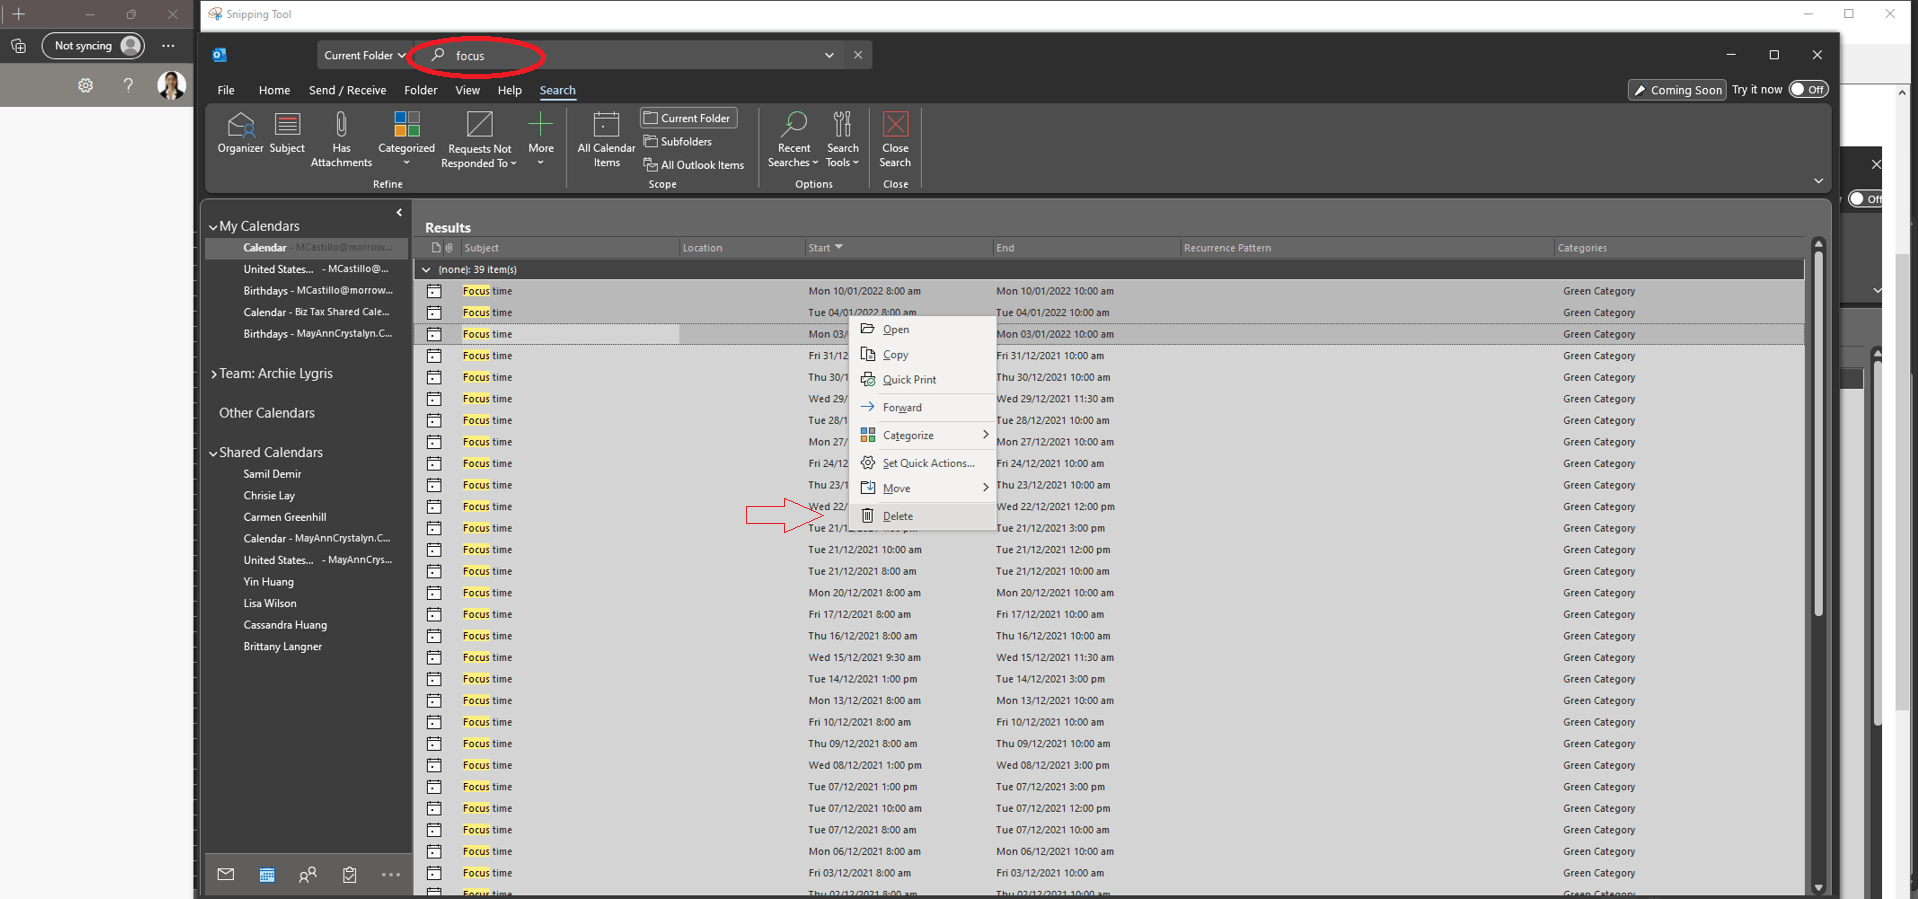This screenshot has width=1918, height=899.
Task: Open the Send / Receive tab
Action: pyautogui.click(x=347, y=90)
